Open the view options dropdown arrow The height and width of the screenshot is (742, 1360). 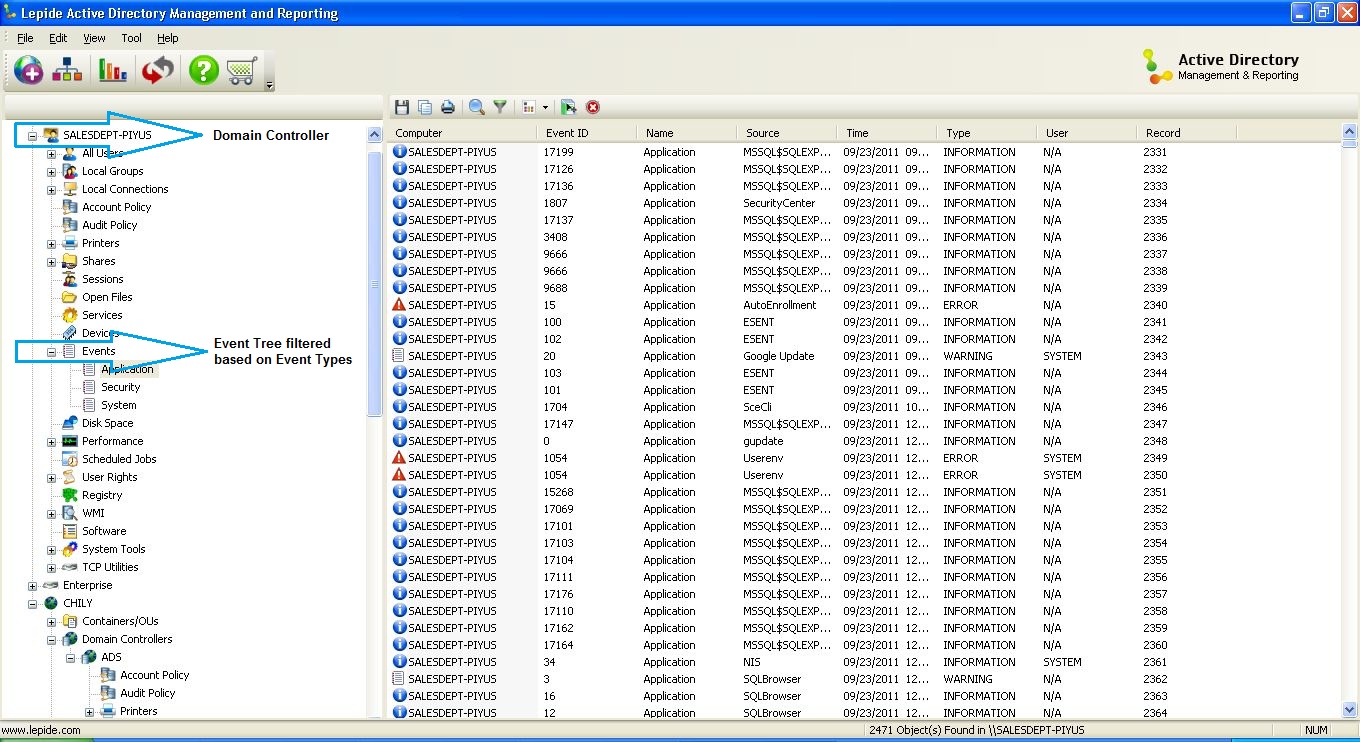(545, 107)
